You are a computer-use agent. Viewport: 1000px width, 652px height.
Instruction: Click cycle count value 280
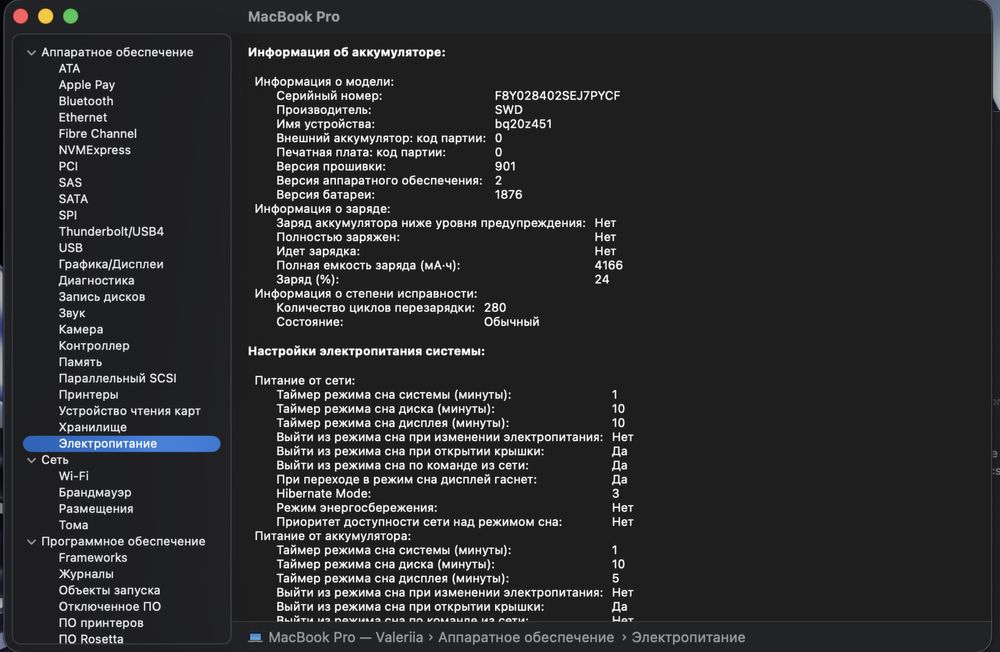(495, 307)
